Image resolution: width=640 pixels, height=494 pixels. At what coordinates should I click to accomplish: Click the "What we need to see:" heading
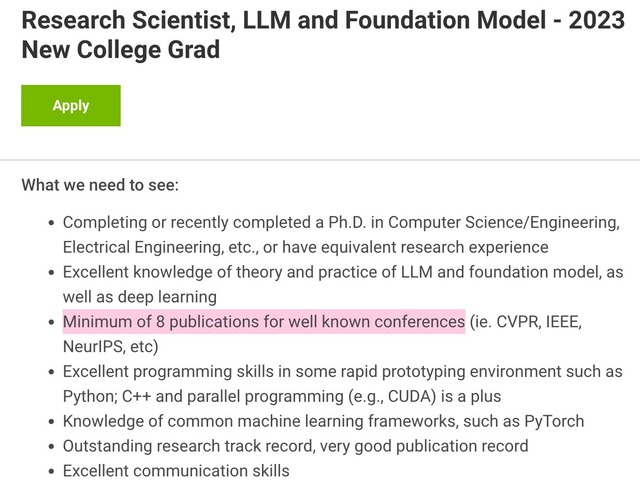[100, 185]
